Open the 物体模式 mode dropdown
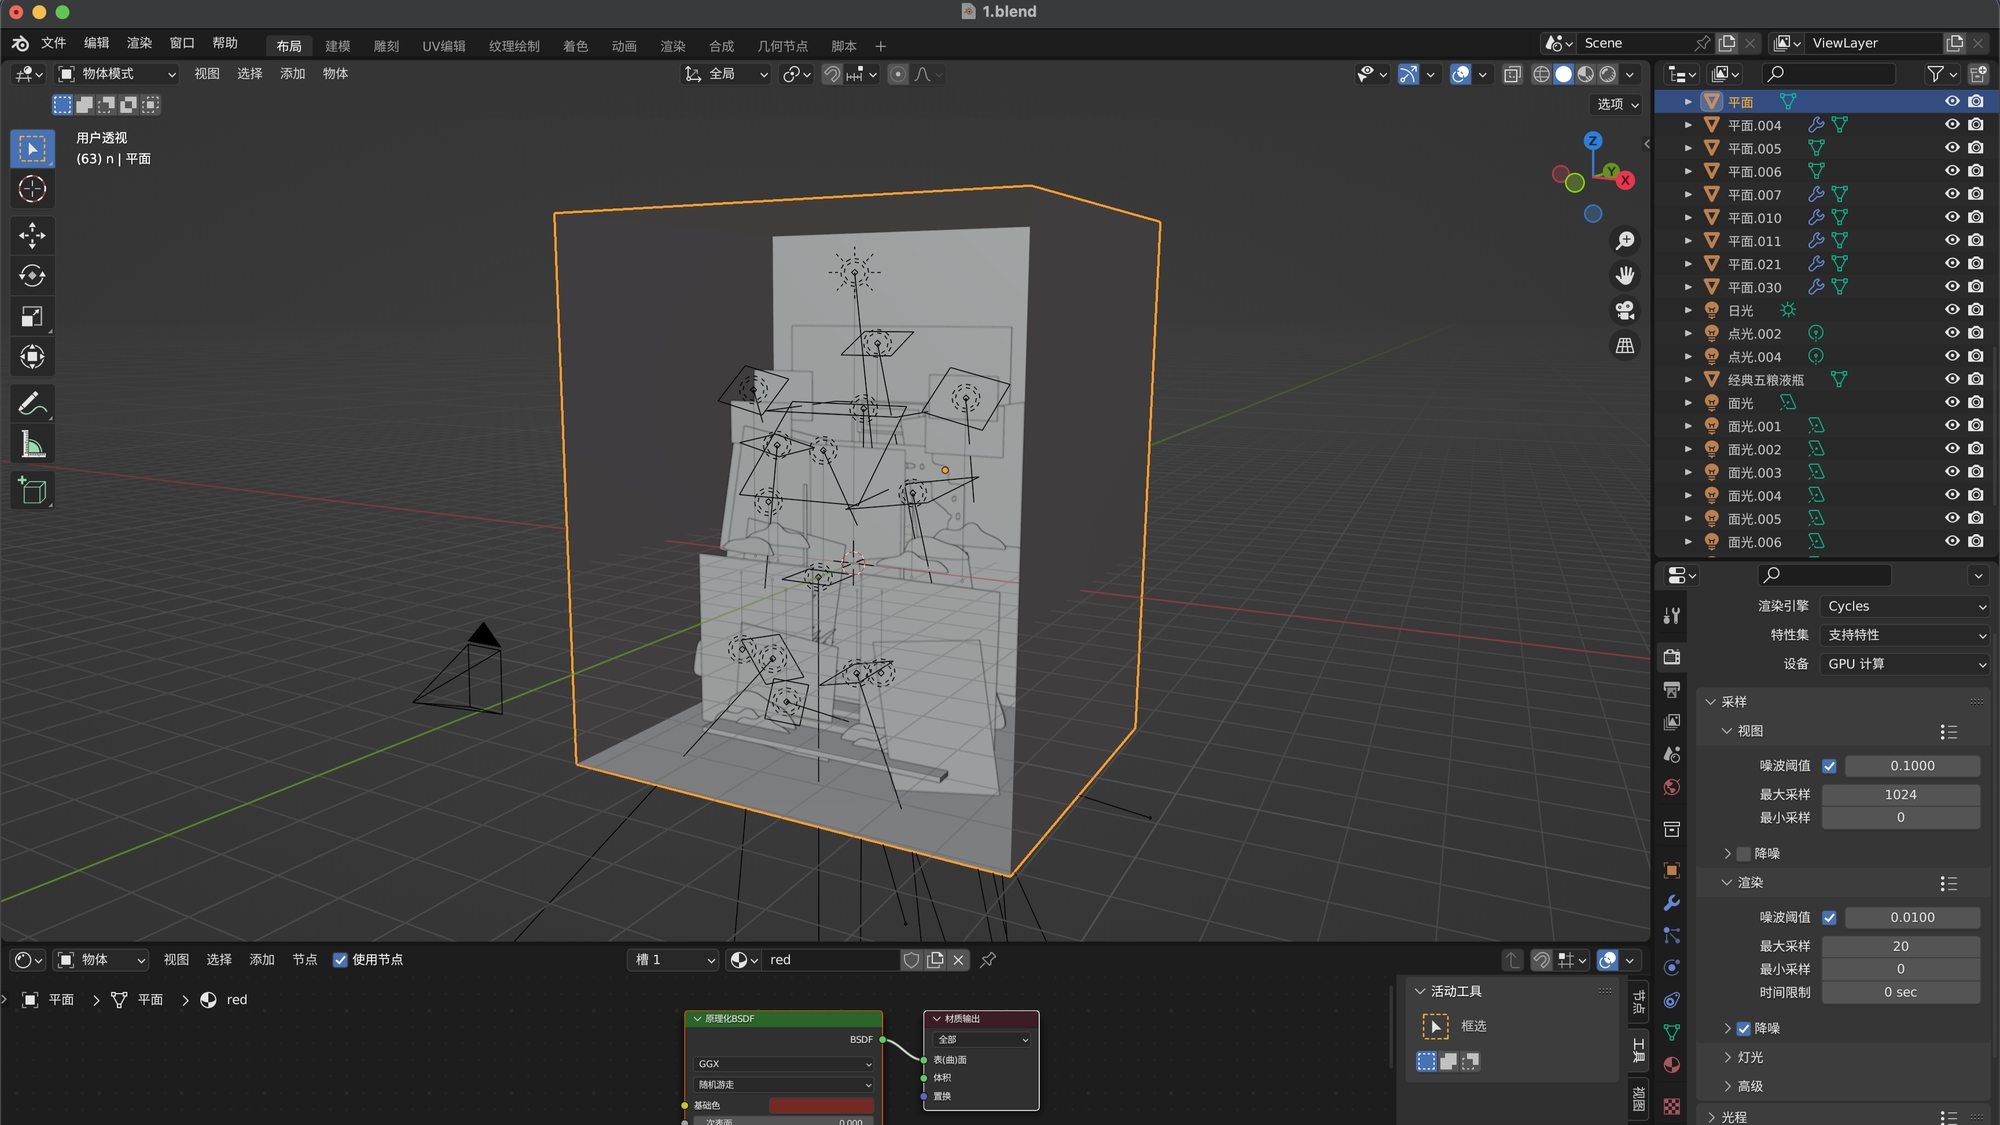 click(x=117, y=74)
